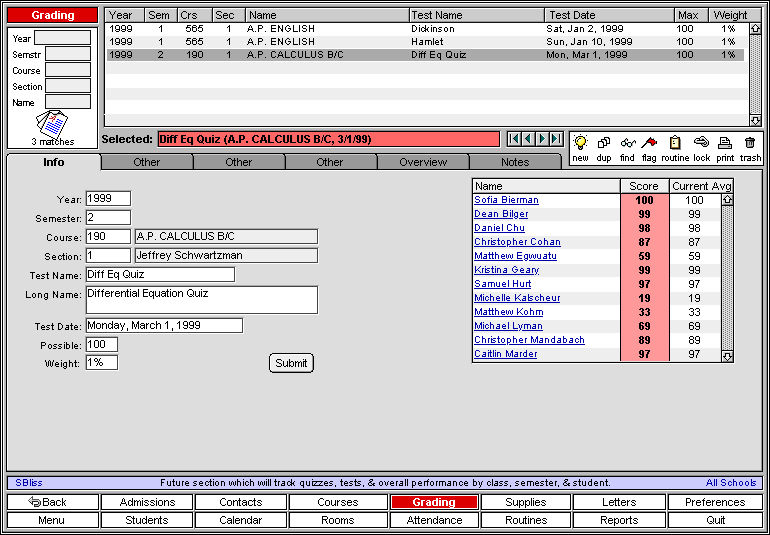770x535 pixels.
Task: Click the Quit button
Action: tap(715, 520)
